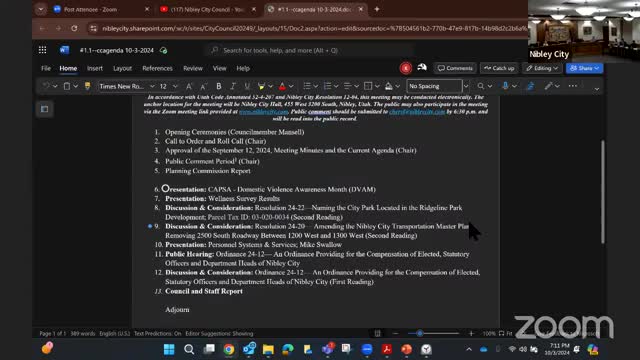
Task: Open the browser tab search dropdown
Action: tap(40, 9)
